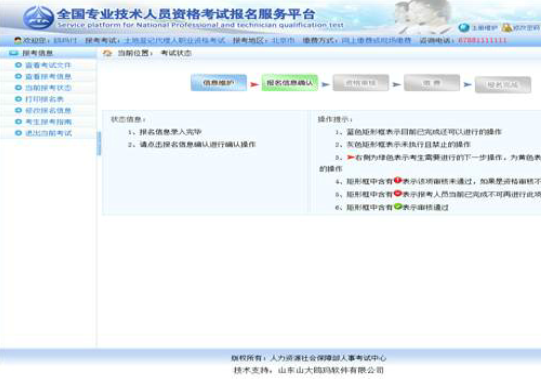Image resolution: width=541 pixels, height=384 pixels.
Task: Open 打印报名表 in the sidebar
Action: 44,99
